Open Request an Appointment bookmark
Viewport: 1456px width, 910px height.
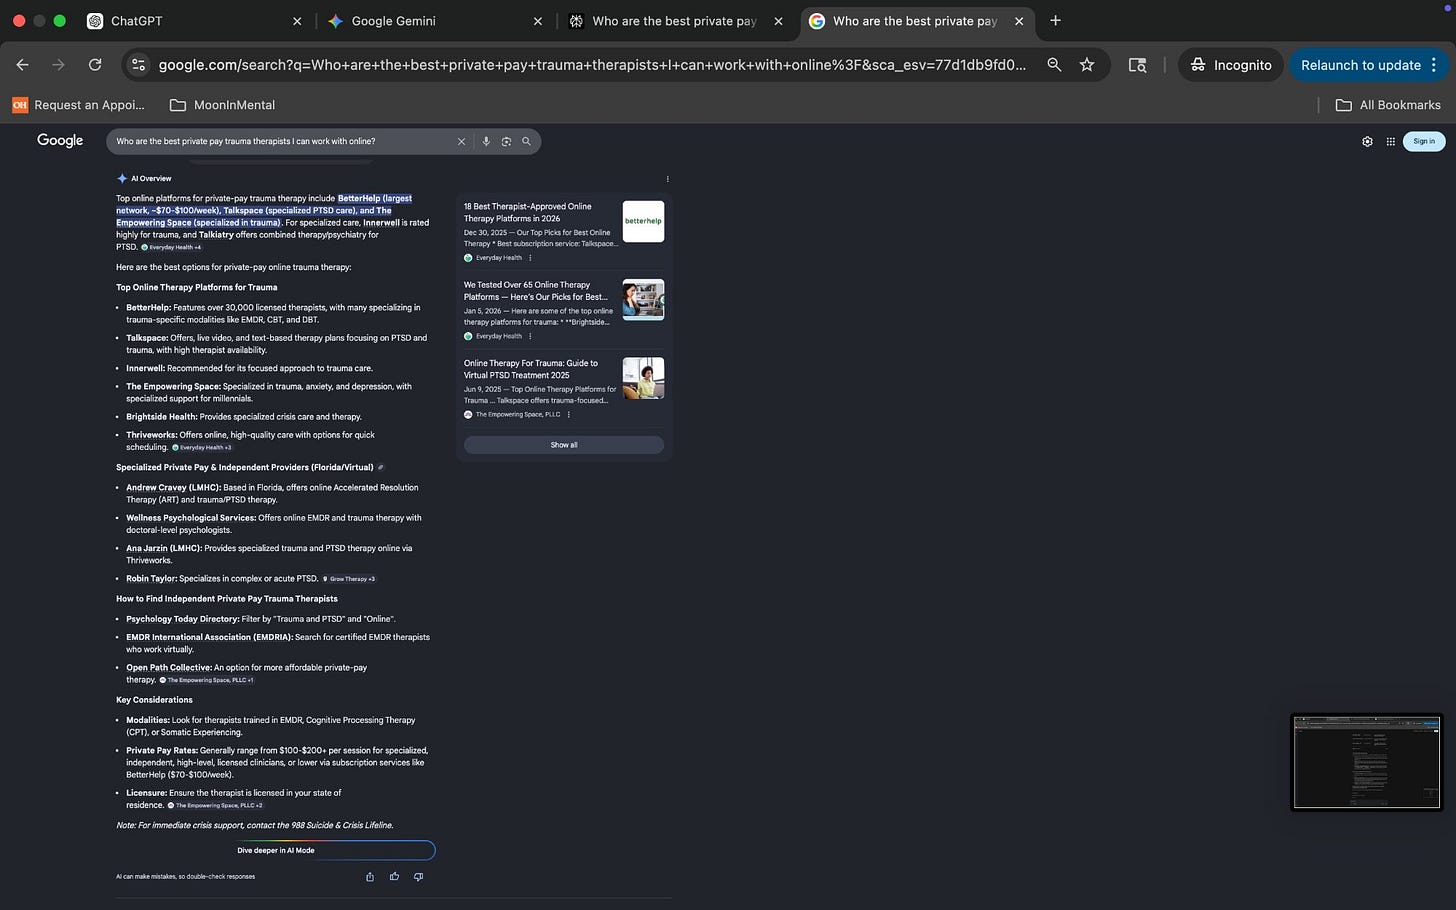point(78,105)
